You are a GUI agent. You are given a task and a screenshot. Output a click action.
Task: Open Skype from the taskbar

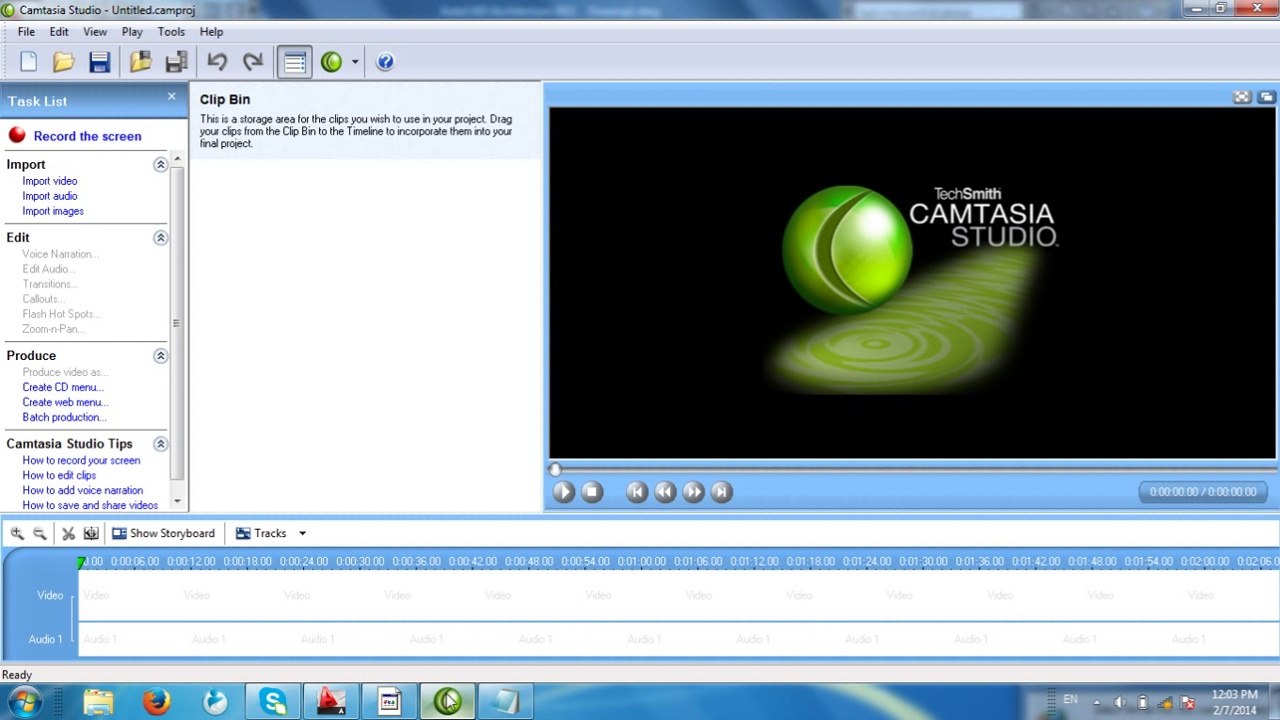273,702
